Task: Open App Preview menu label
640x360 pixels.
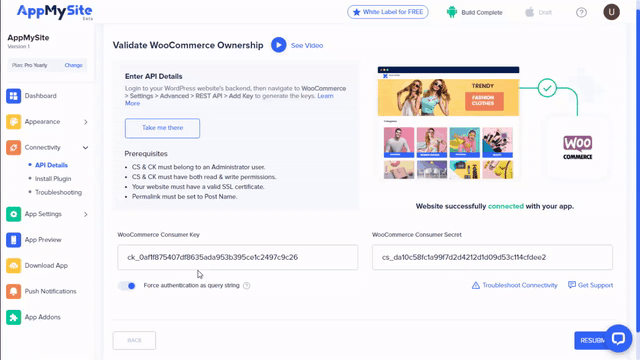Action: 43,240
